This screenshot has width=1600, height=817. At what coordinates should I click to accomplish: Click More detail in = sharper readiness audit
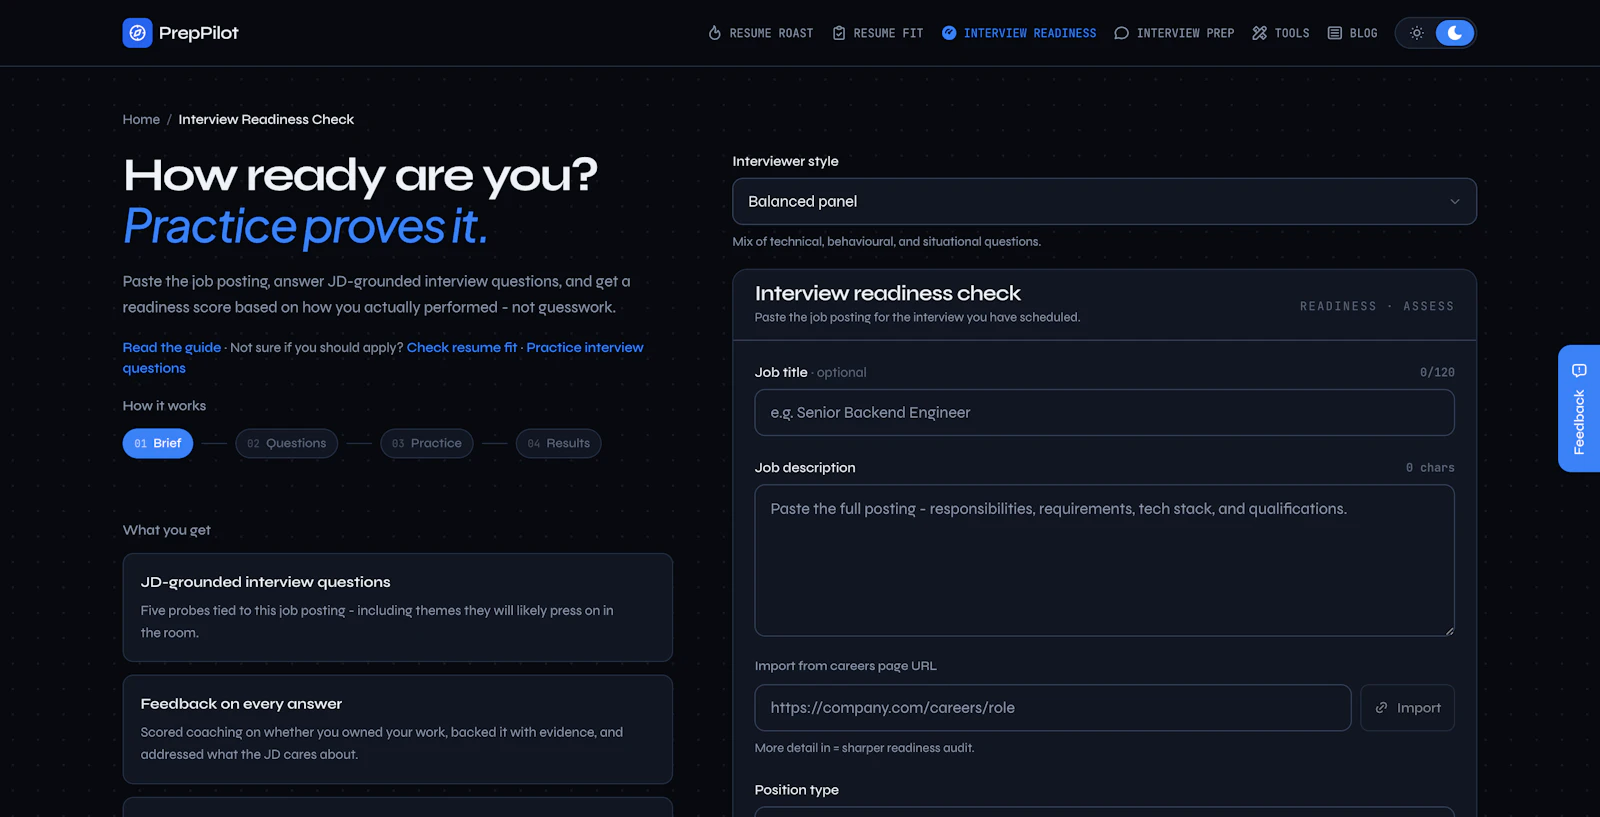click(x=865, y=747)
